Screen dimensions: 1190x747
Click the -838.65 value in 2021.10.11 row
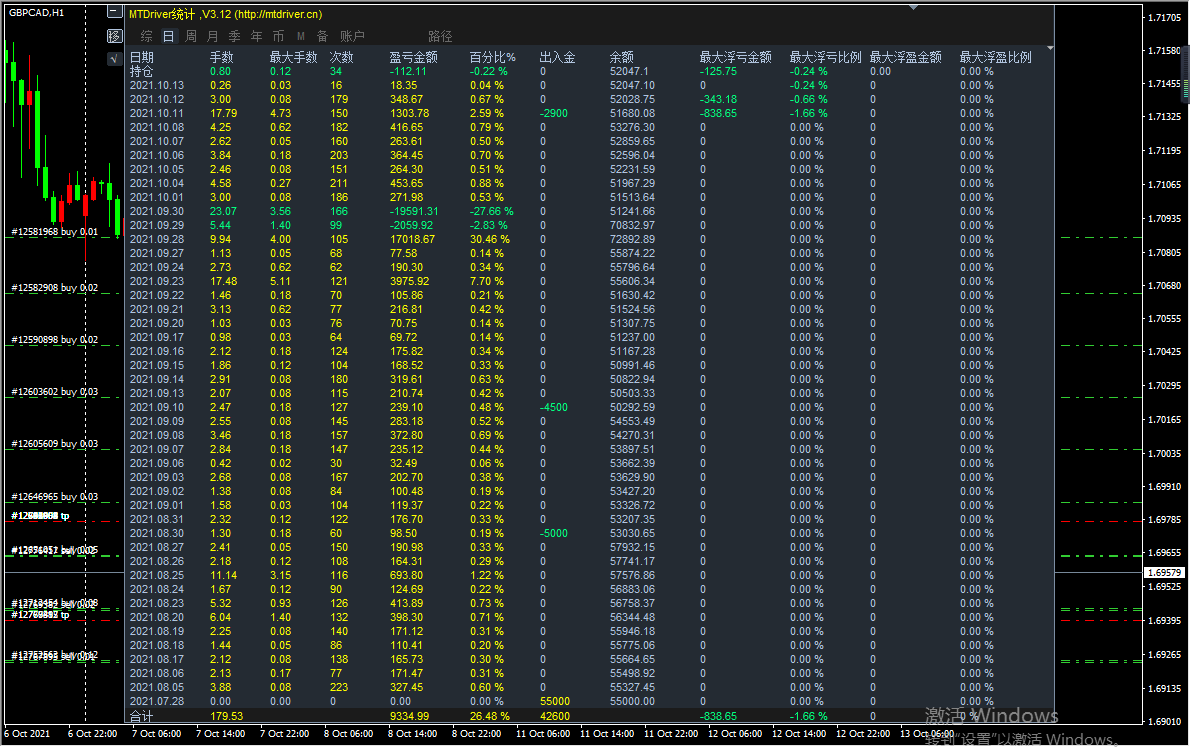tap(718, 113)
